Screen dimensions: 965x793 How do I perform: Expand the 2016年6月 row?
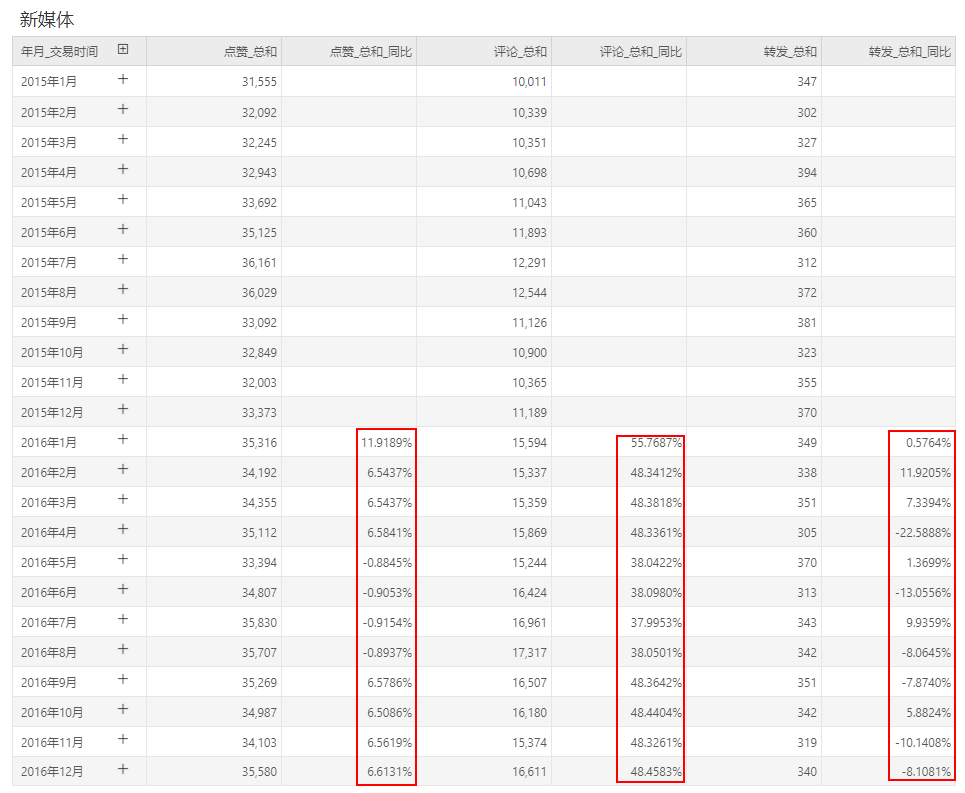click(x=123, y=589)
